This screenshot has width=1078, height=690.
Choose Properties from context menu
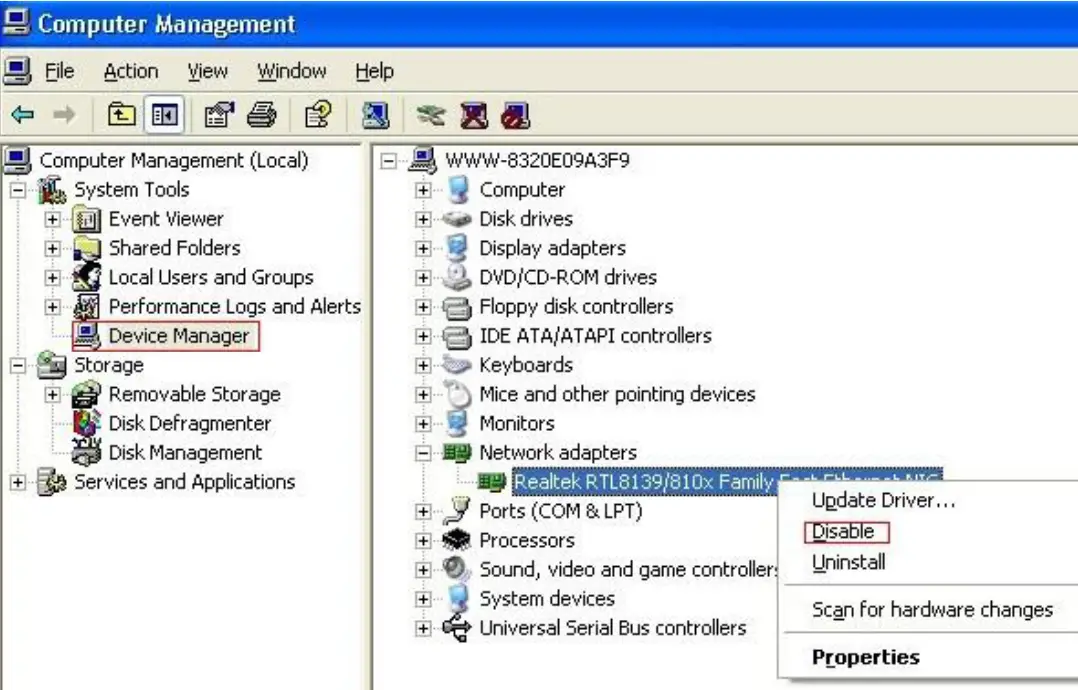click(x=866, y=657)
